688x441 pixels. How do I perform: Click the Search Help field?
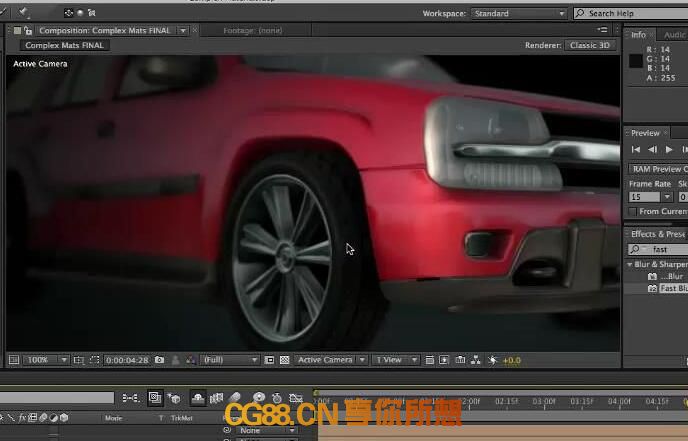[x=631, y=14]
